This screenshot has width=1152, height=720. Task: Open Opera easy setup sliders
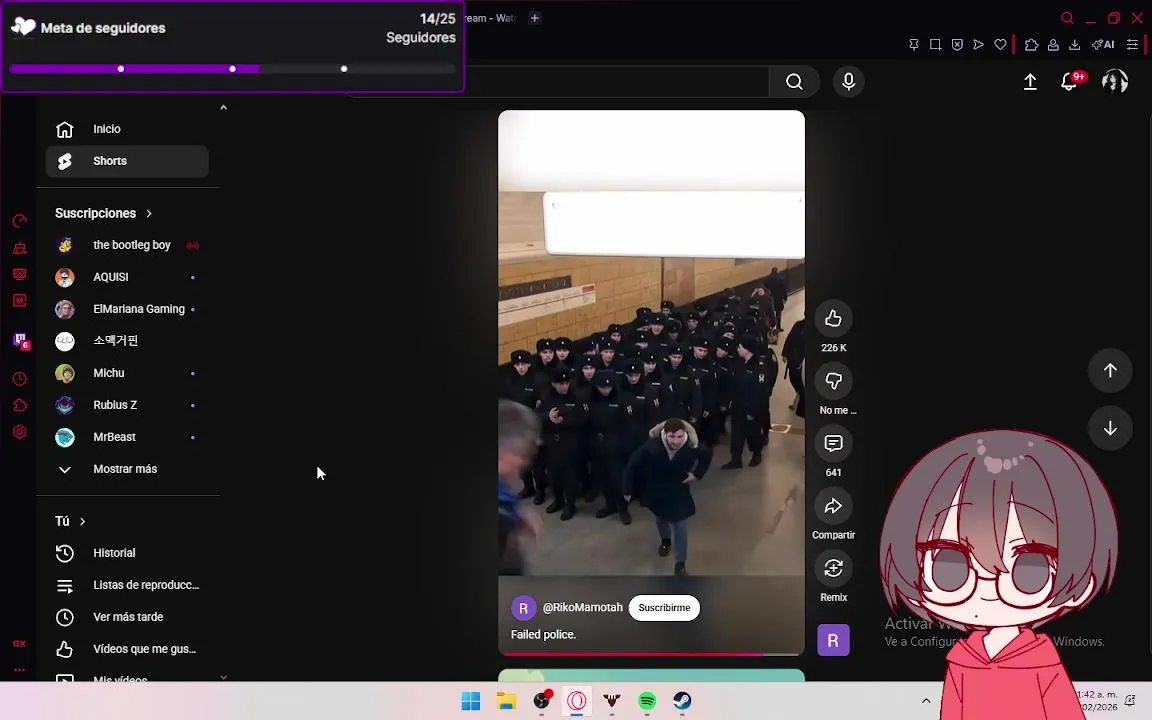(1132, 45)
